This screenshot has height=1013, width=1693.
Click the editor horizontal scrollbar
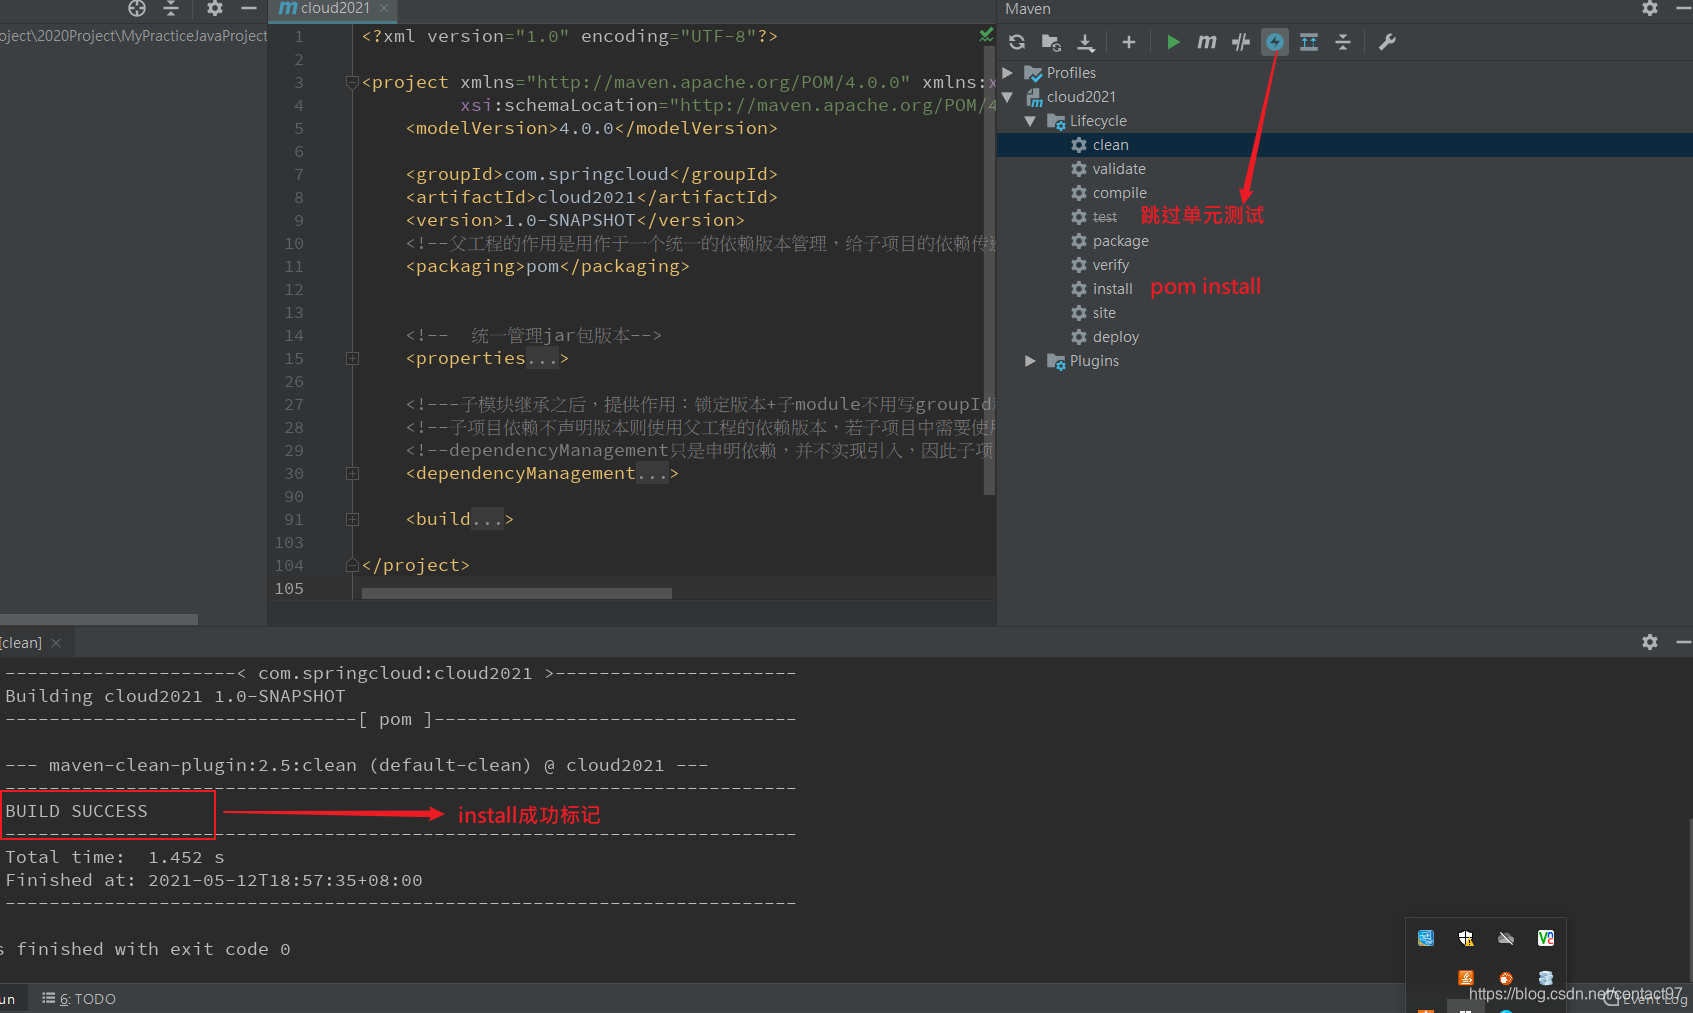(517, 593)
